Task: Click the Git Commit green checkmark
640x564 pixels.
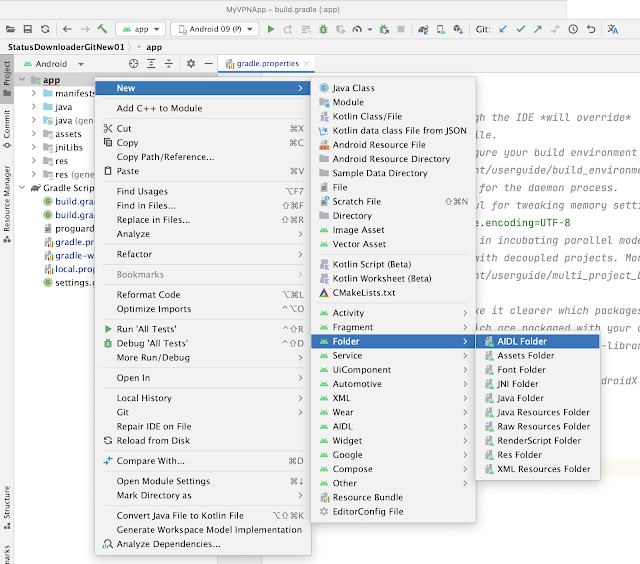Action: (520, 29)
